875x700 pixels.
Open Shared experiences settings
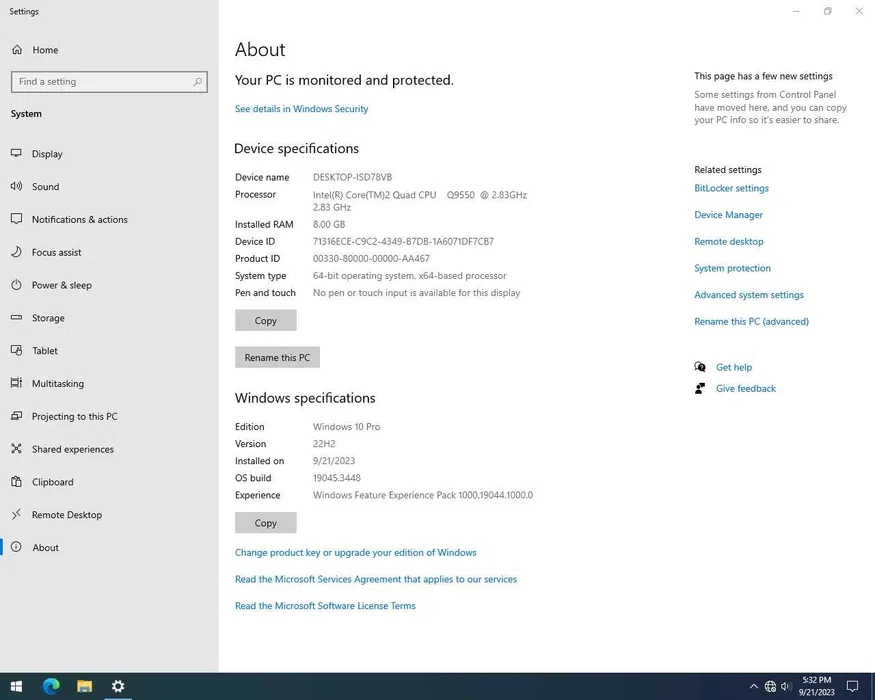coord(109,449)
